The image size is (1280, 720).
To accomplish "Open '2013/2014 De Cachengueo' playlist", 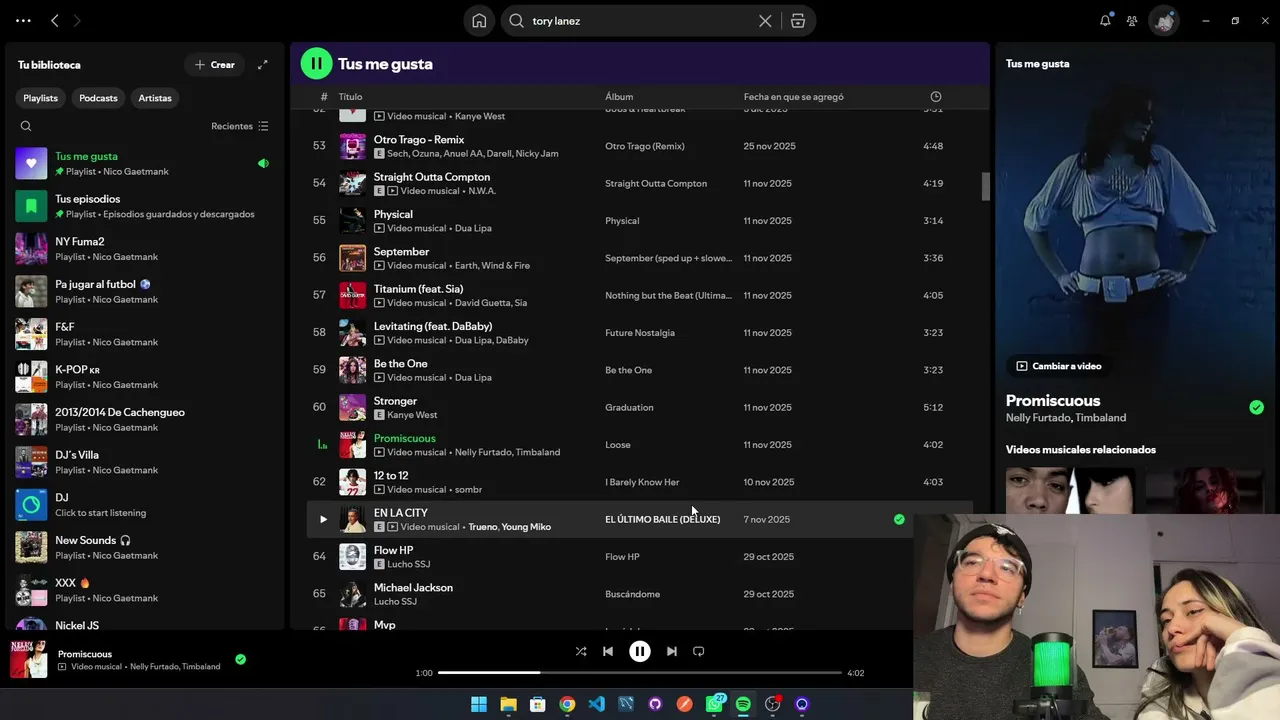I will [x=145, y=419].
